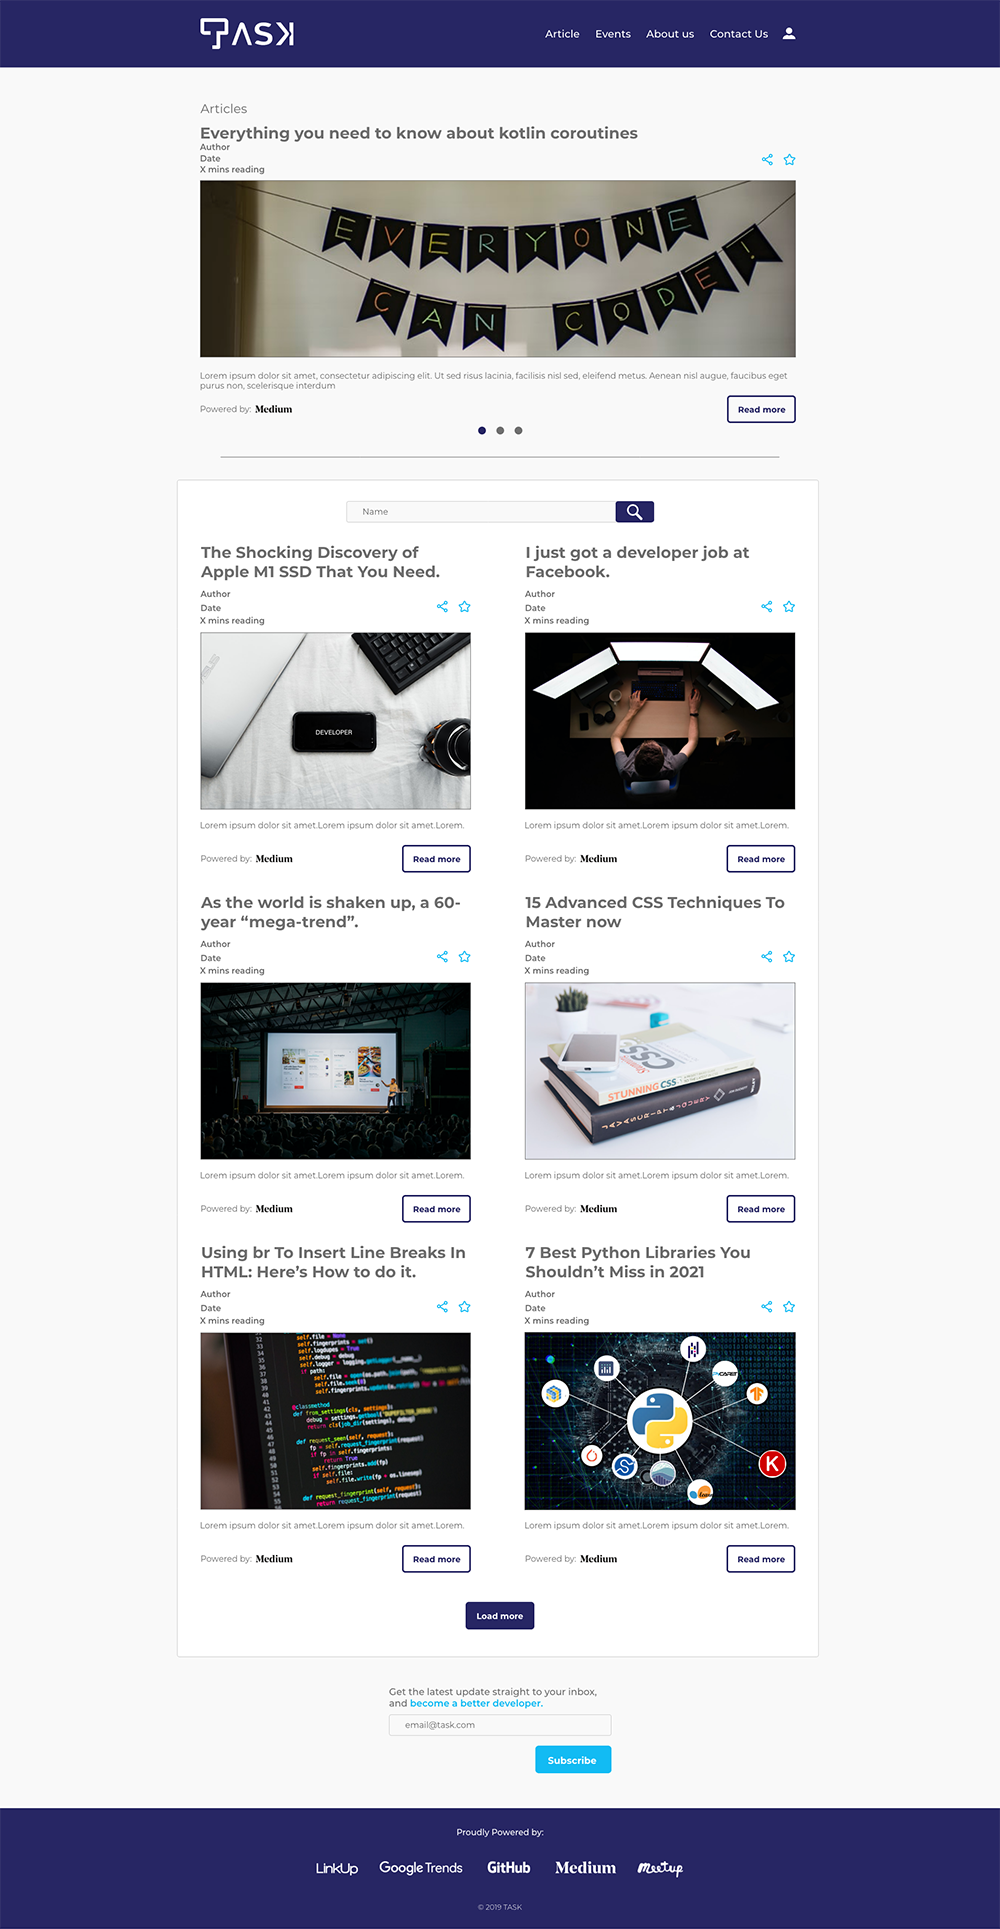
Task: Favorite the Facebook developer job article
Action: (789, 606)
